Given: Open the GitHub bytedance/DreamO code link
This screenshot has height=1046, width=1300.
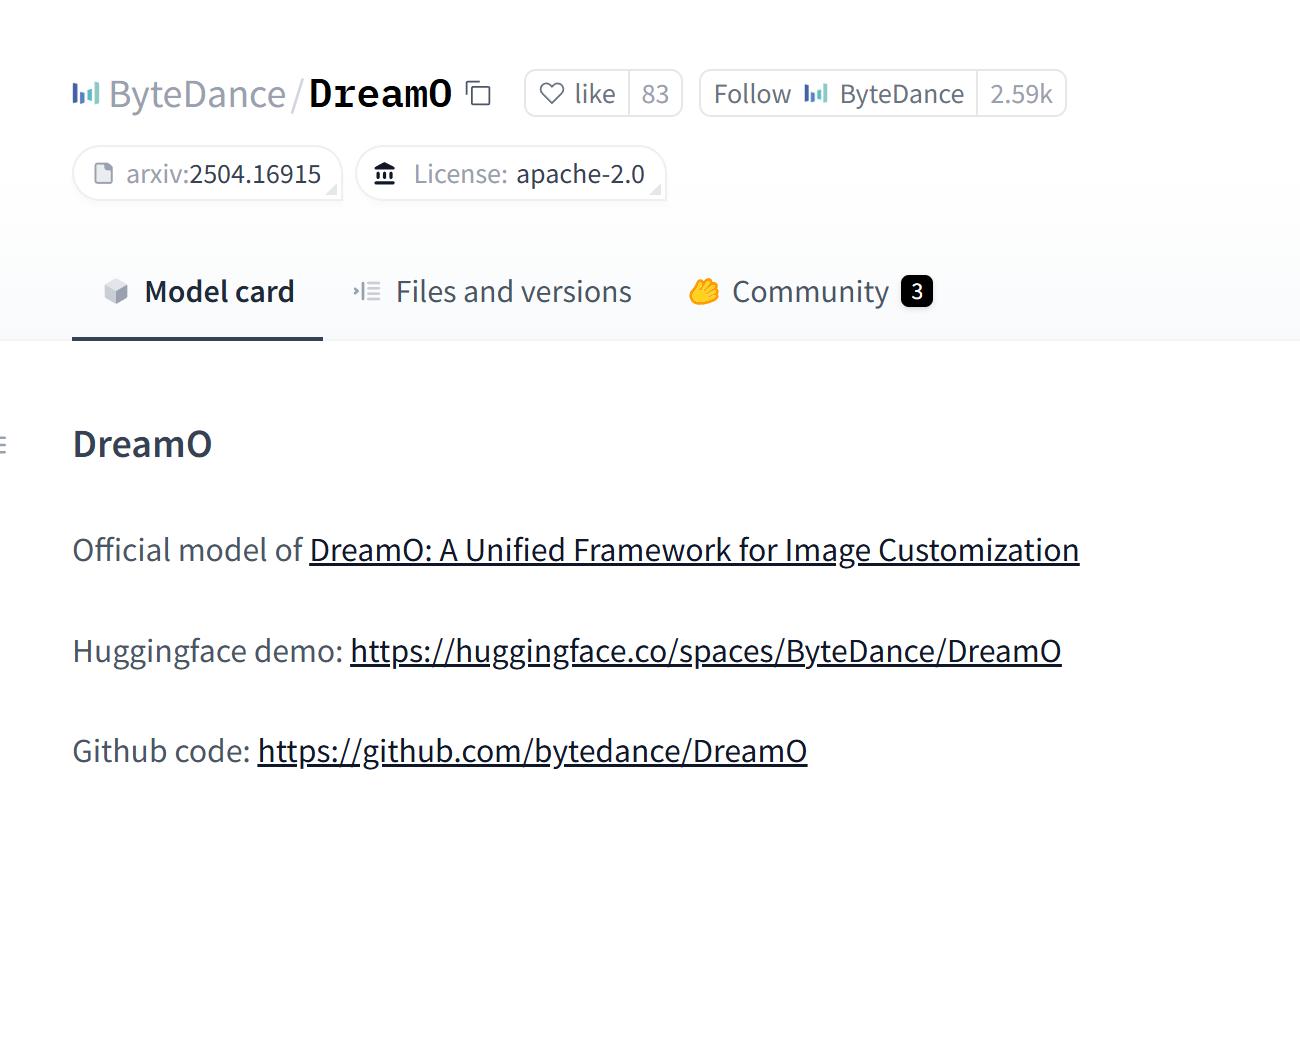Looking at the screenshot, I should (532, 751).
